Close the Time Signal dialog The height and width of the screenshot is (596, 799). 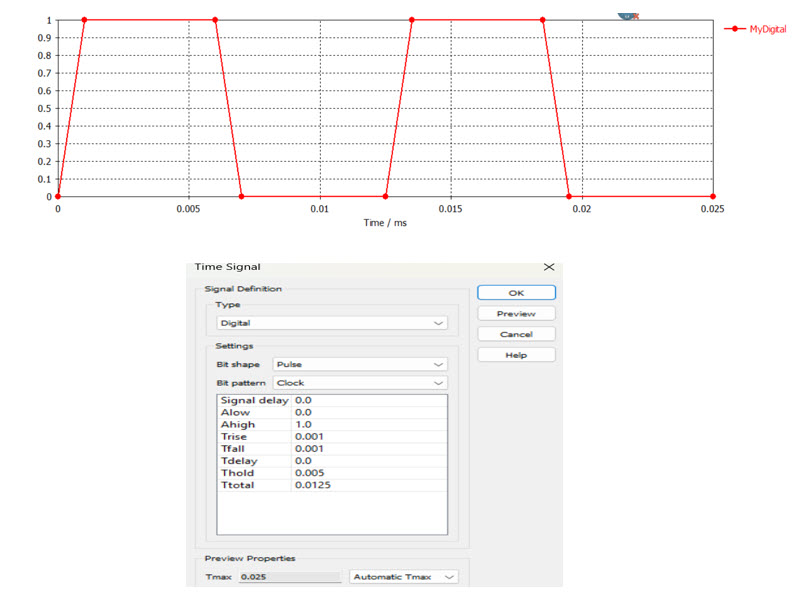pos(547,267)
